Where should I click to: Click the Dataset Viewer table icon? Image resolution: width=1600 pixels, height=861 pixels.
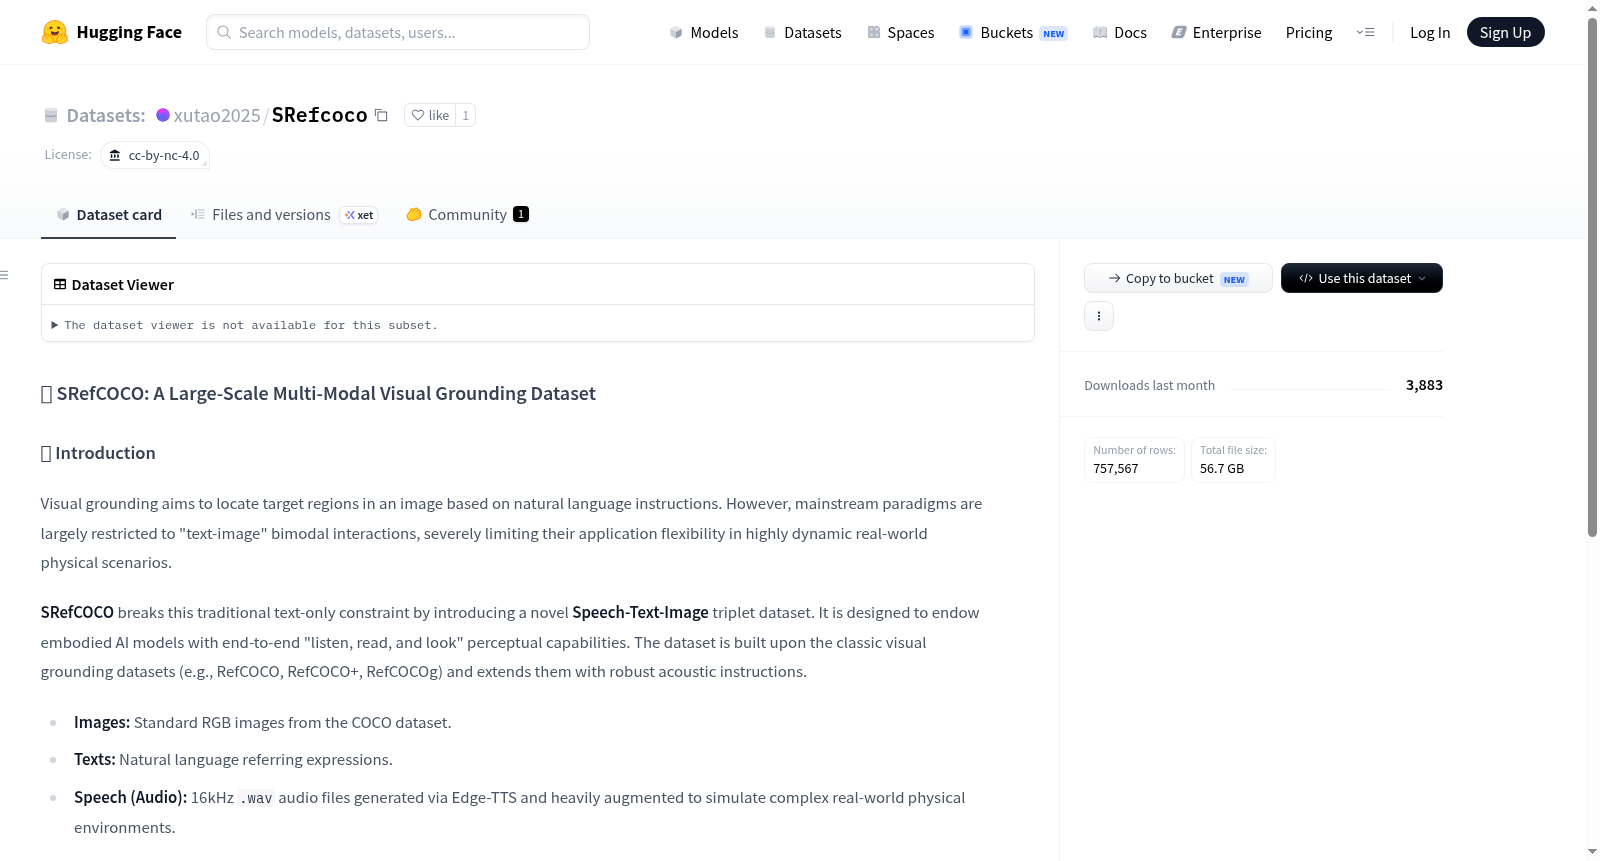(60, 284)
